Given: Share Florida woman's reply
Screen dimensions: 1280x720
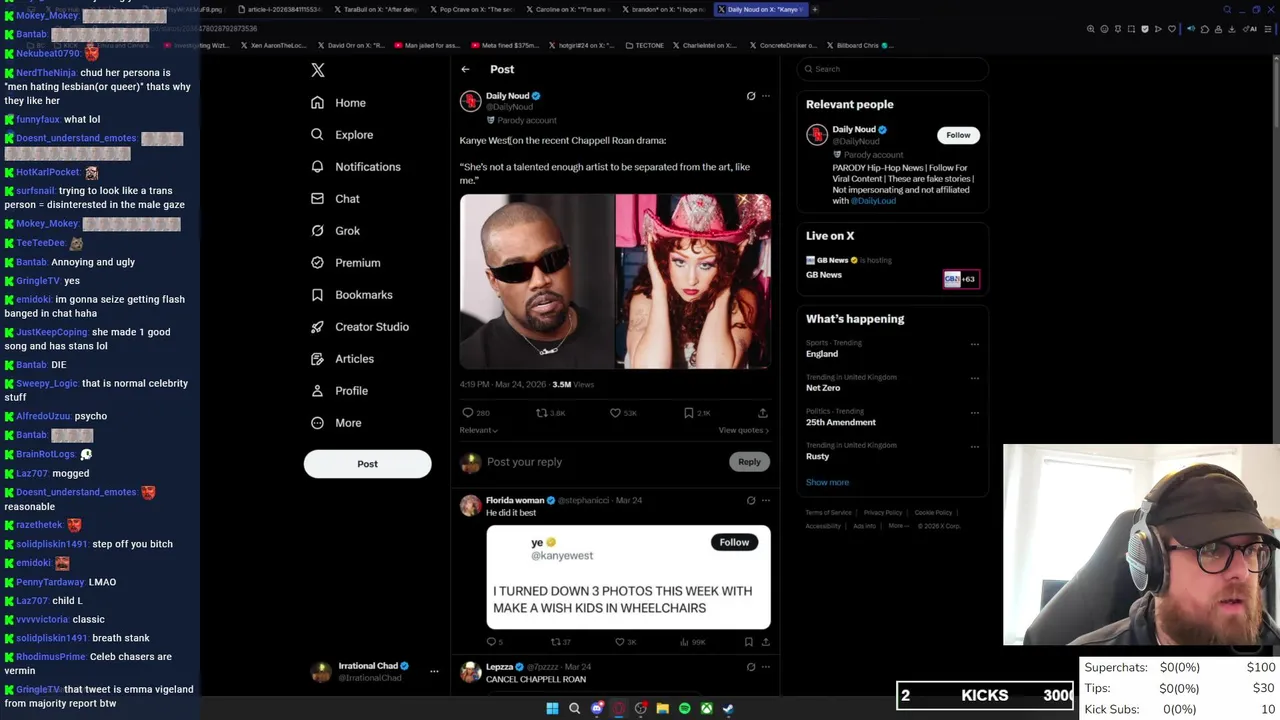Looking at the screenshot, I should point(765,642).
